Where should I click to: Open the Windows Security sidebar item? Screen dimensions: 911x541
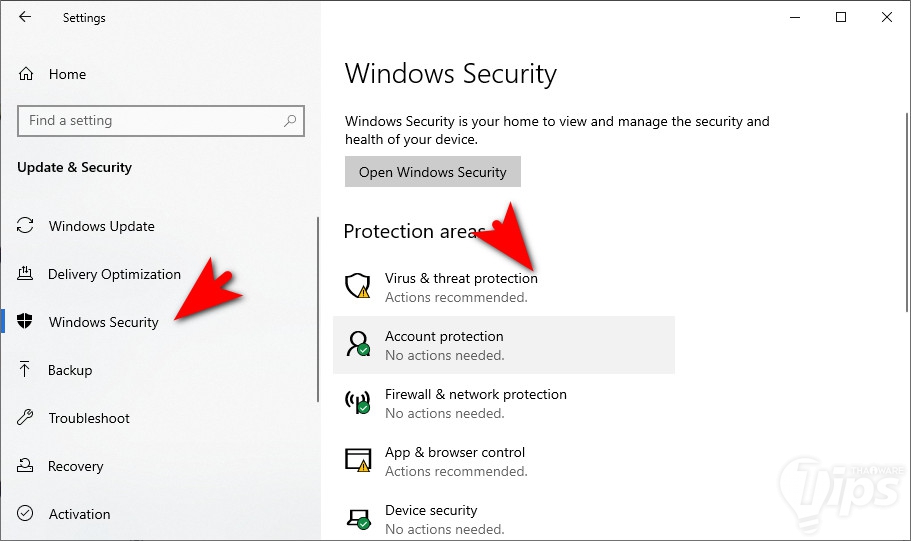pyautogui.click(x=103, y=322)
